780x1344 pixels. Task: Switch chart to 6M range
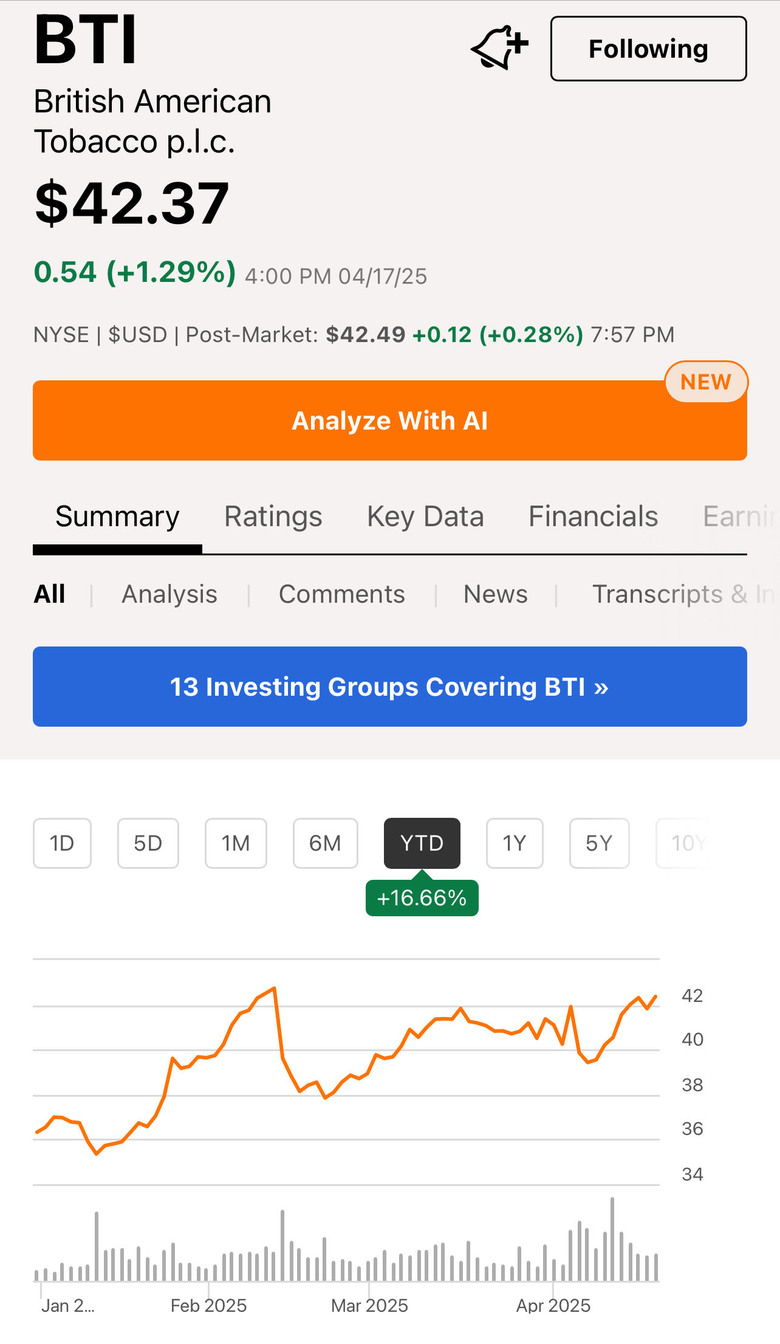click(324, 843)
